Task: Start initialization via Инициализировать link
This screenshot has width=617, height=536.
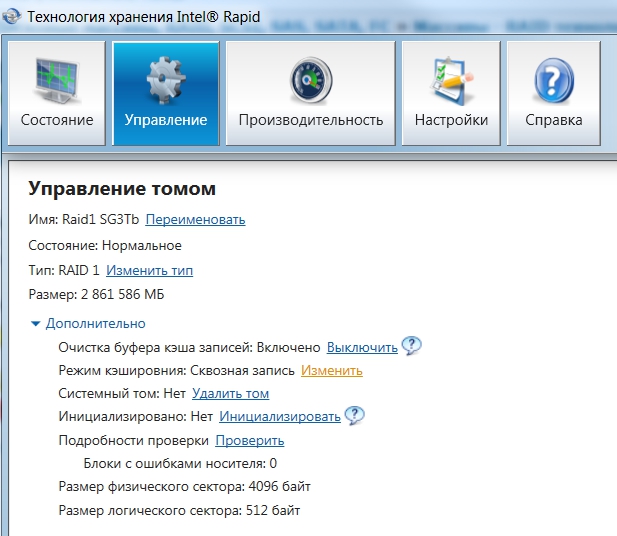Action: (279, 416)
